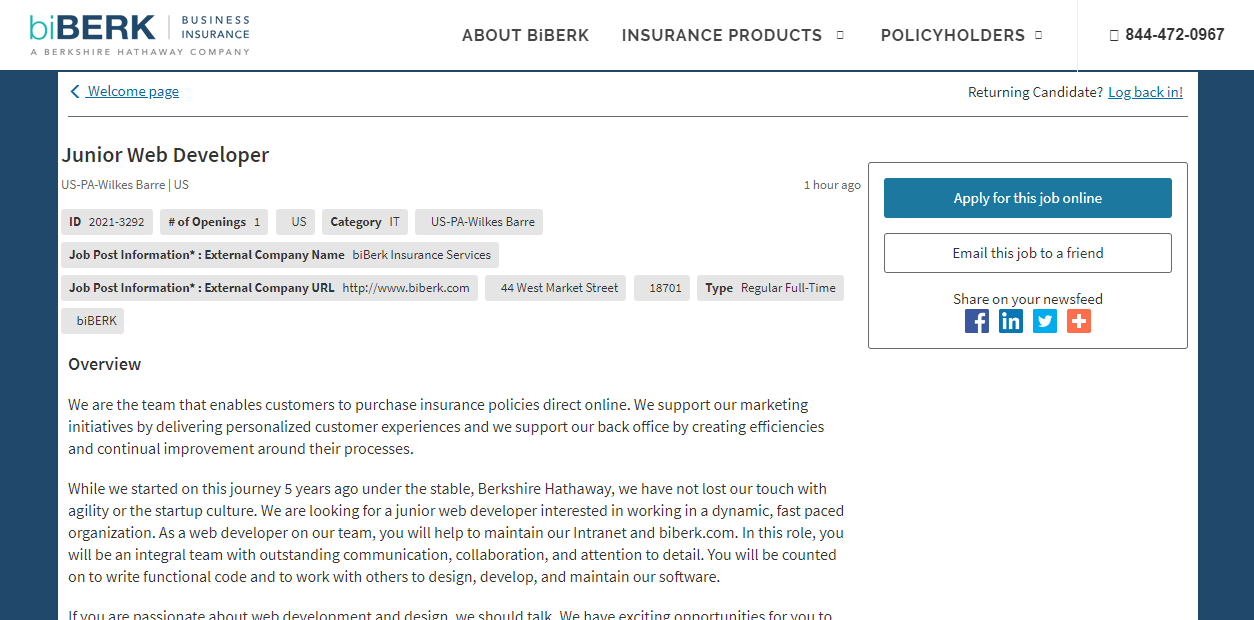Share job on Facebook
Screen dimensions: 1254x620
(x=977, y=321)
